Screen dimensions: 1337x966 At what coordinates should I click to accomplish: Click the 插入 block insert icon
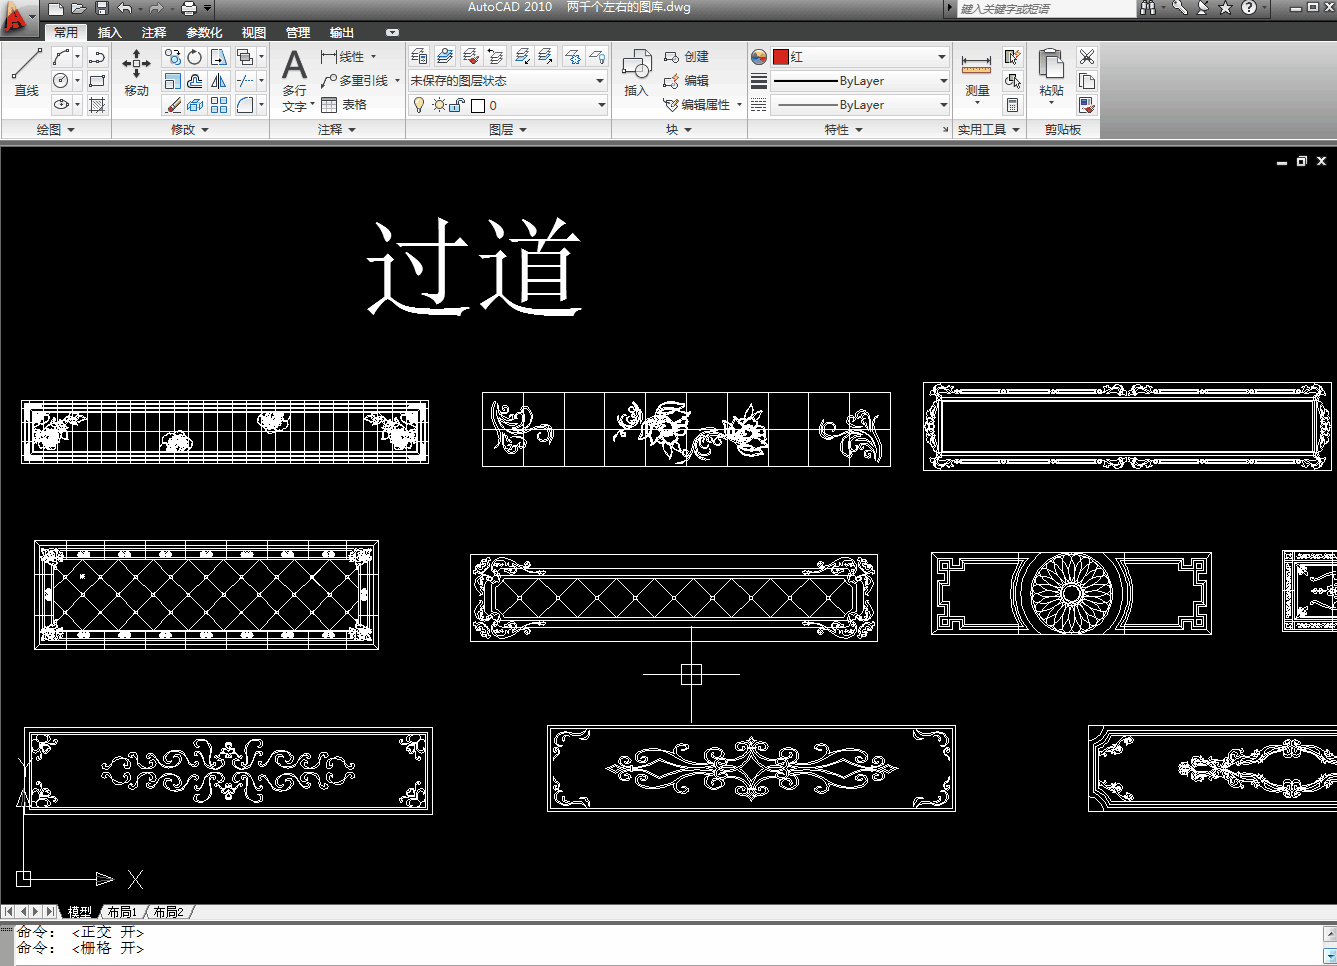point(636,74)
